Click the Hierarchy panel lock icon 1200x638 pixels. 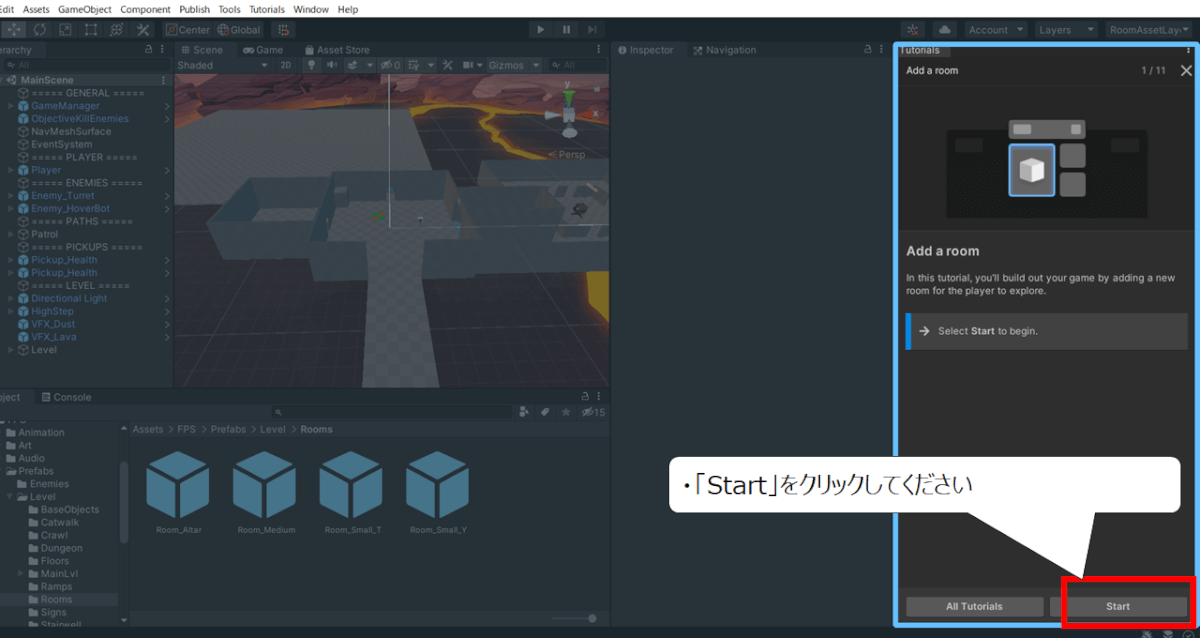pos(149,49)
